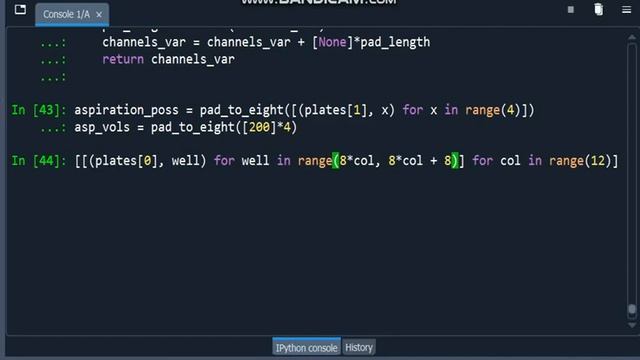
Task: Click the None keyword in the console
Action: [x=332, y=42]
